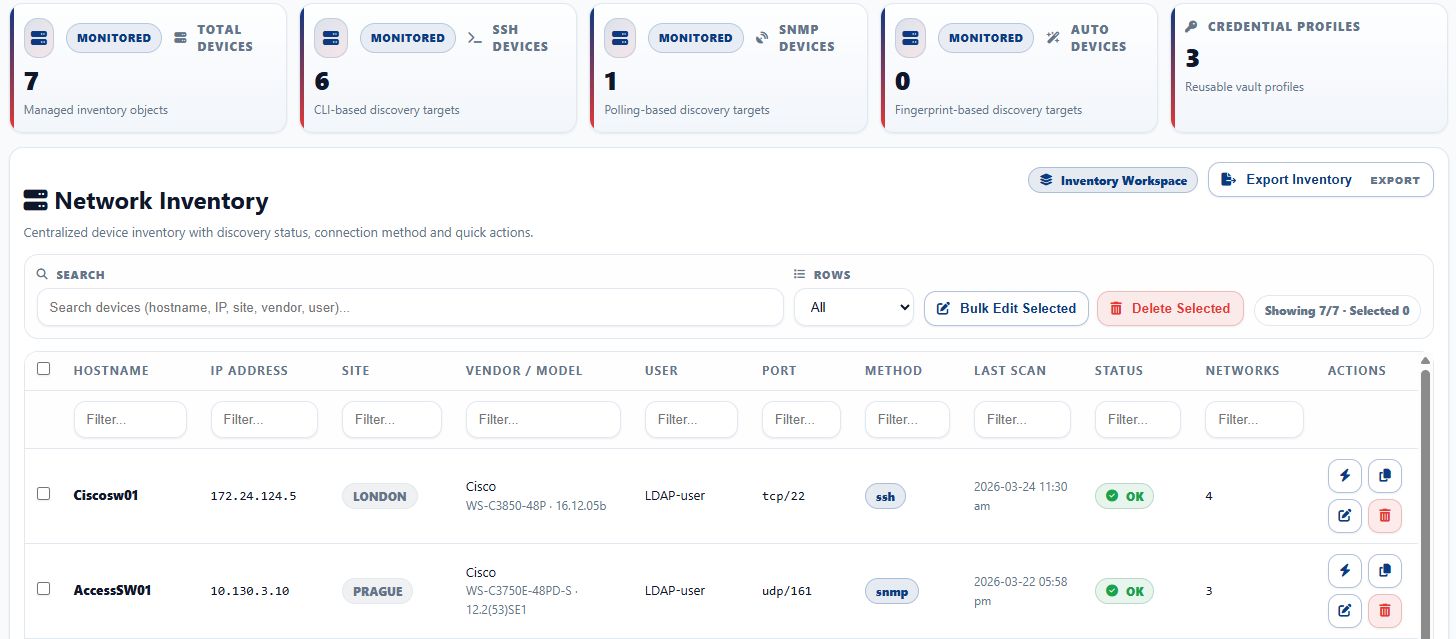This screenshot has width=1456, height=639.
Task: Click the LONDON site tag
Action: 380,496
